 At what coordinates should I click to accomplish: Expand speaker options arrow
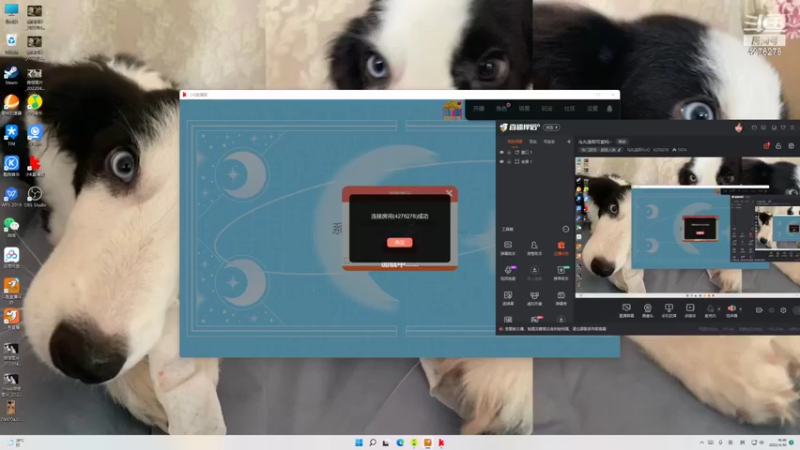click(x=740, y=309)
